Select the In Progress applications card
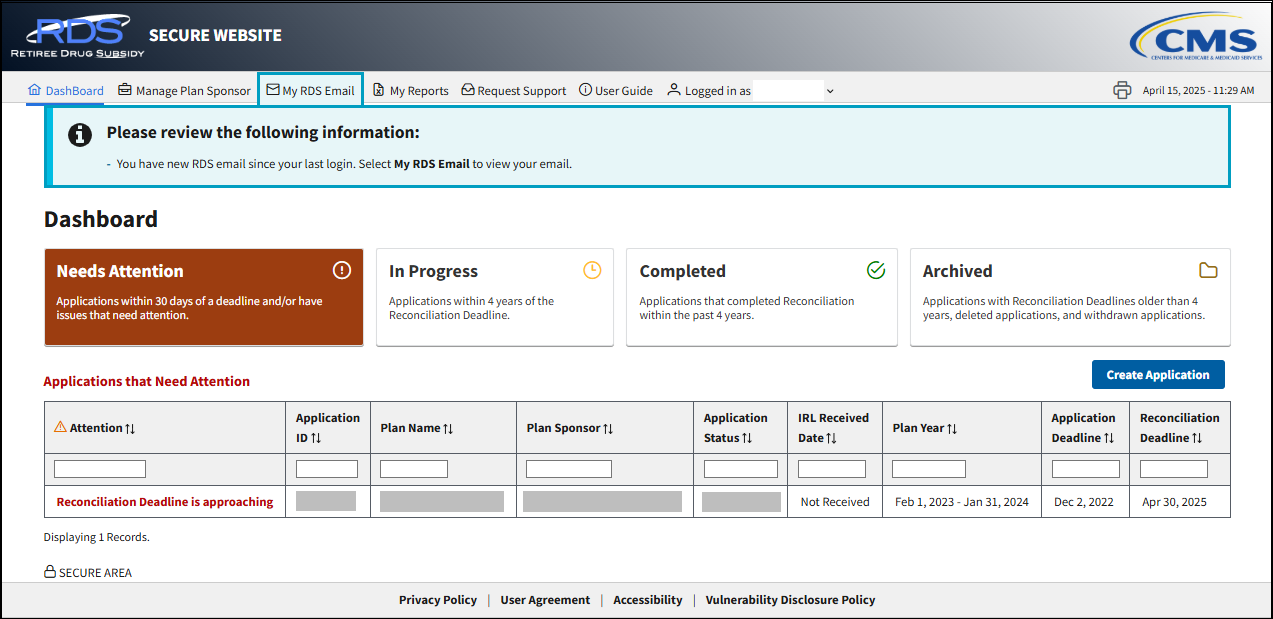1273x619 pixels. tap(494, 297)
